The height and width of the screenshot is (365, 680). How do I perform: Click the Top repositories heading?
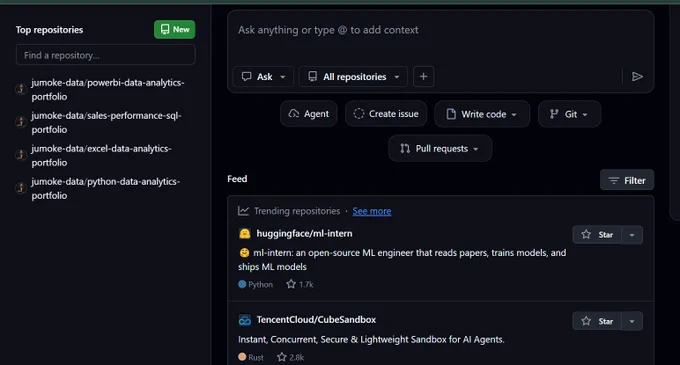tap(49, 29)
